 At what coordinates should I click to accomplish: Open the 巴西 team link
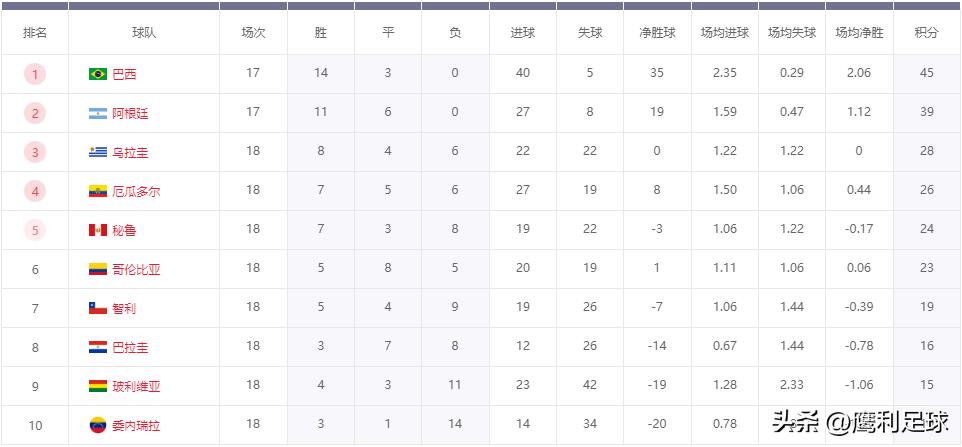pos(124,74)
